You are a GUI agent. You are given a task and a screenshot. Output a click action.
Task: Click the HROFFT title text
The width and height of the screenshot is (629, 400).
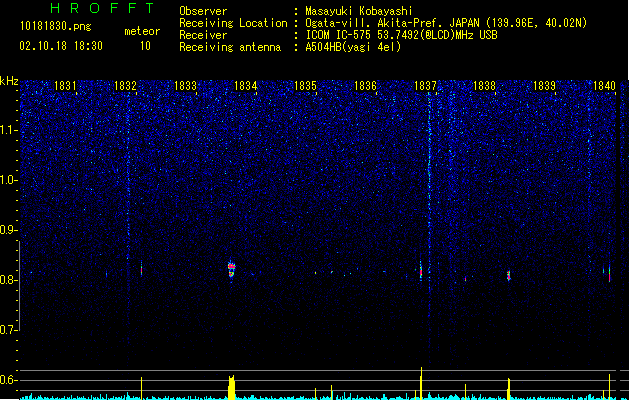[102, 8]
